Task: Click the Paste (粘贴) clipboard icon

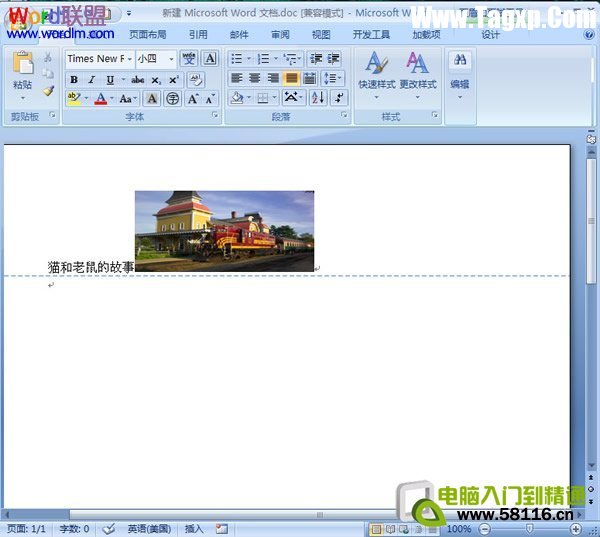Action: click(x=23, y=63)
